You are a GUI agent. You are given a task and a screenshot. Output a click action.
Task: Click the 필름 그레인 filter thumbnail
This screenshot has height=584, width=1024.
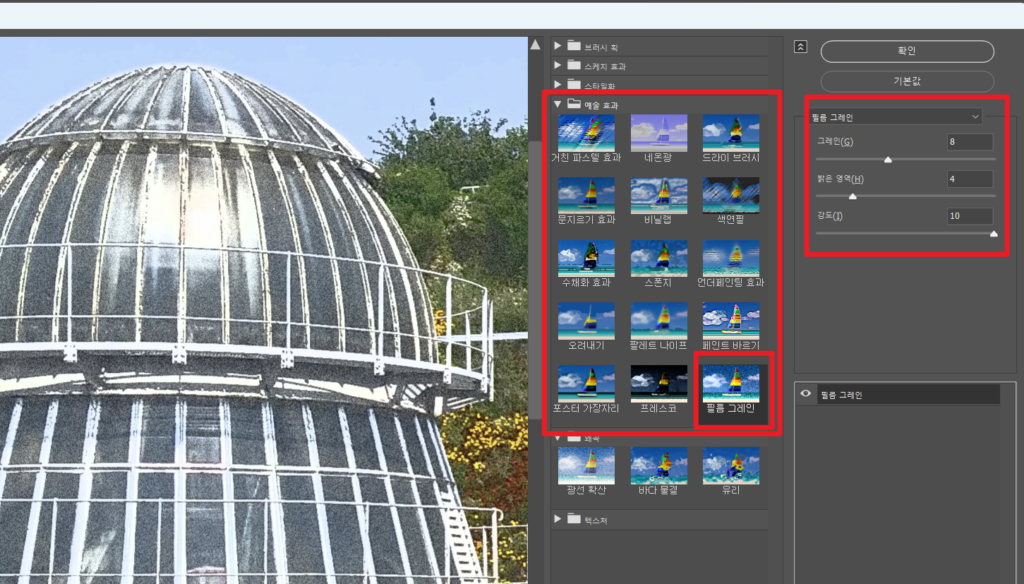tap(730, 384)
